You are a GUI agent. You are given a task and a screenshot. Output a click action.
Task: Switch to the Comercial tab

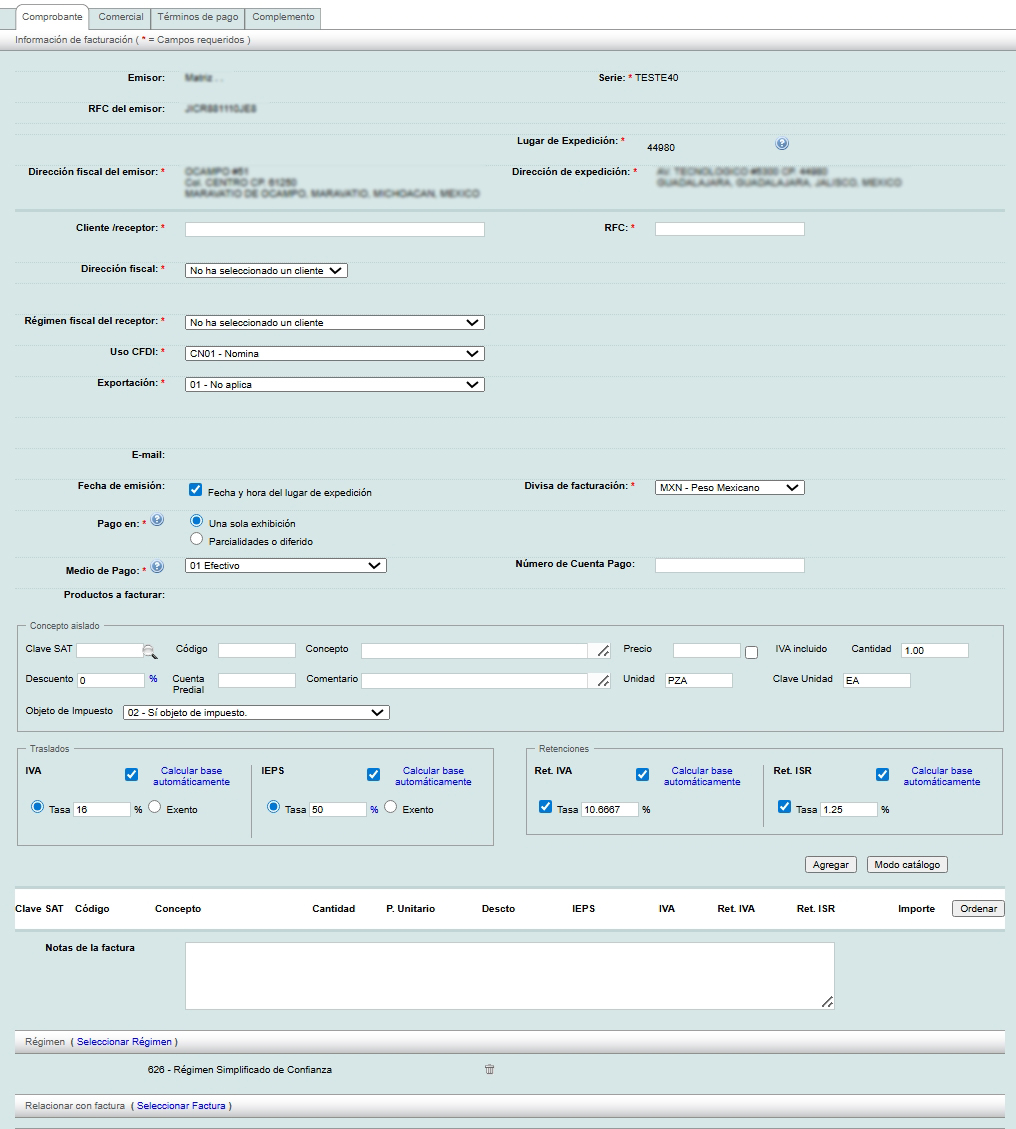click(x=120, y=17)
